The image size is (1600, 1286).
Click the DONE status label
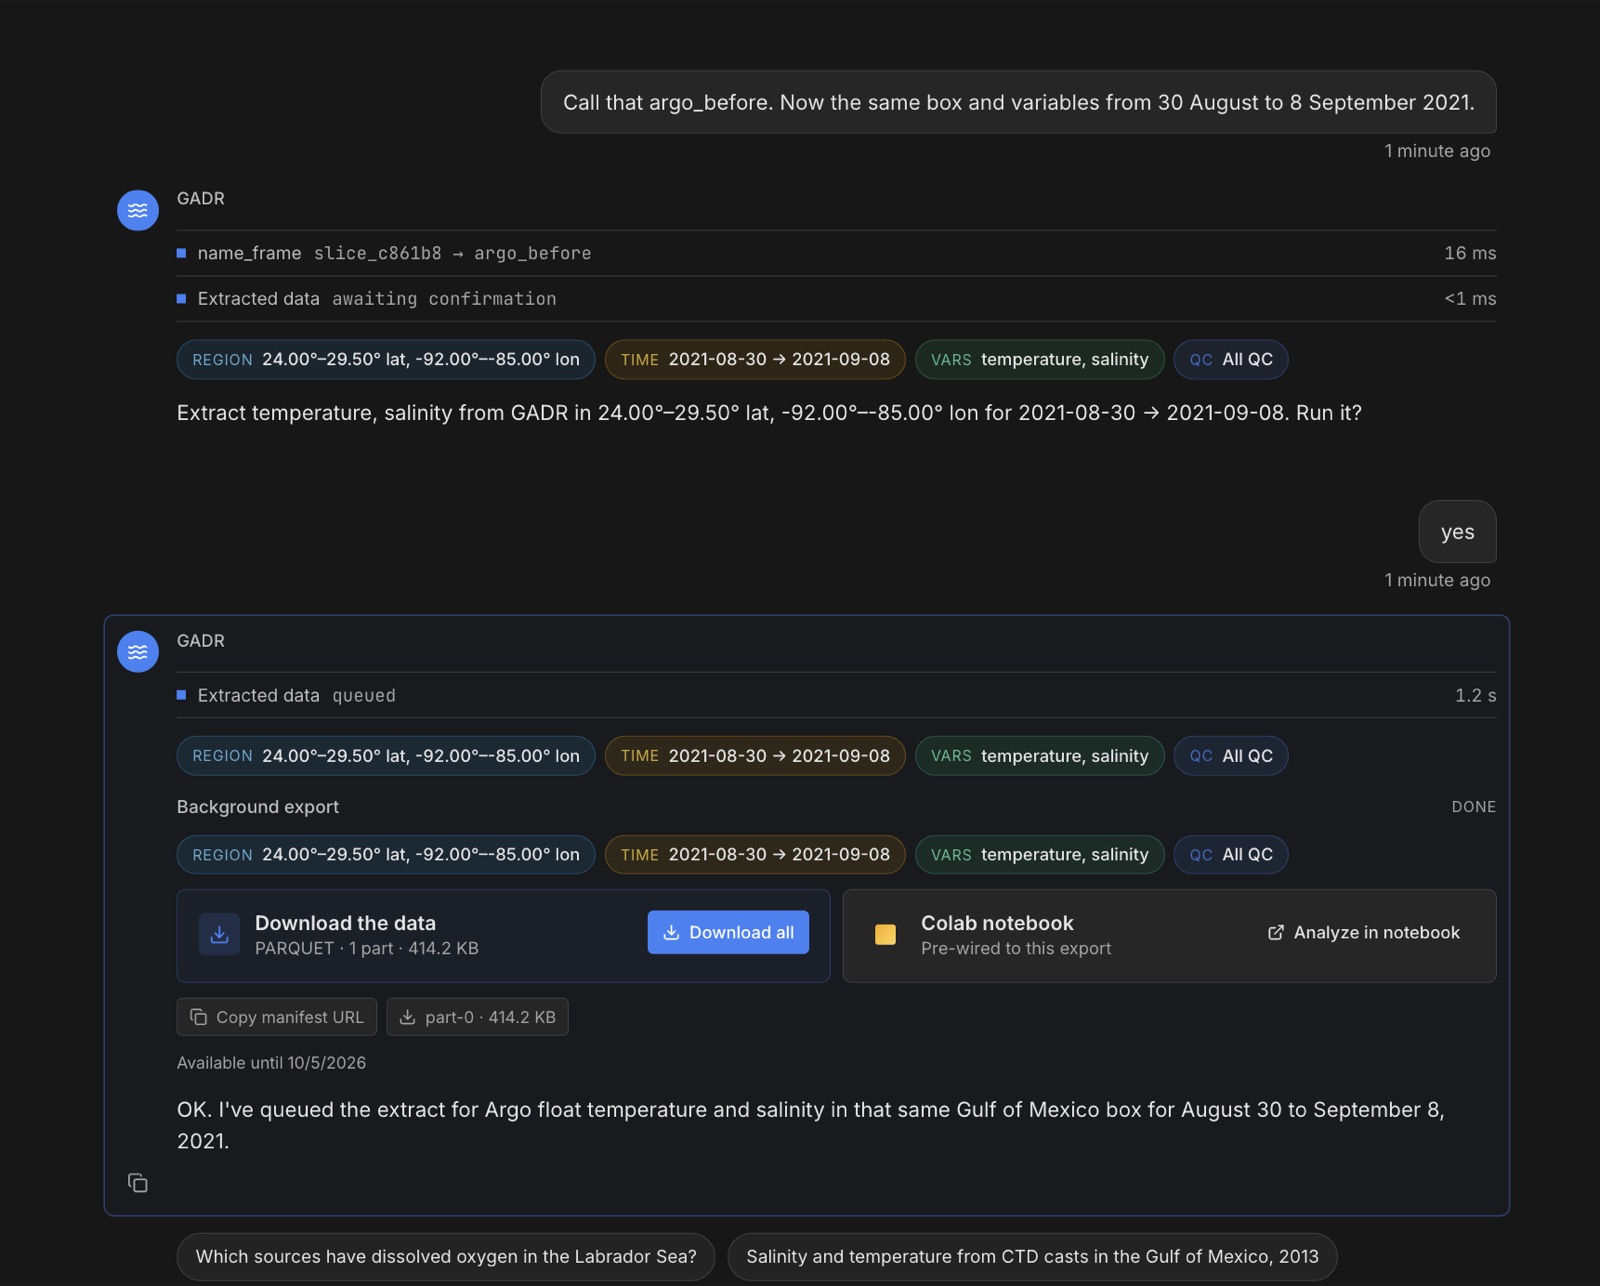pos(1474,807)
